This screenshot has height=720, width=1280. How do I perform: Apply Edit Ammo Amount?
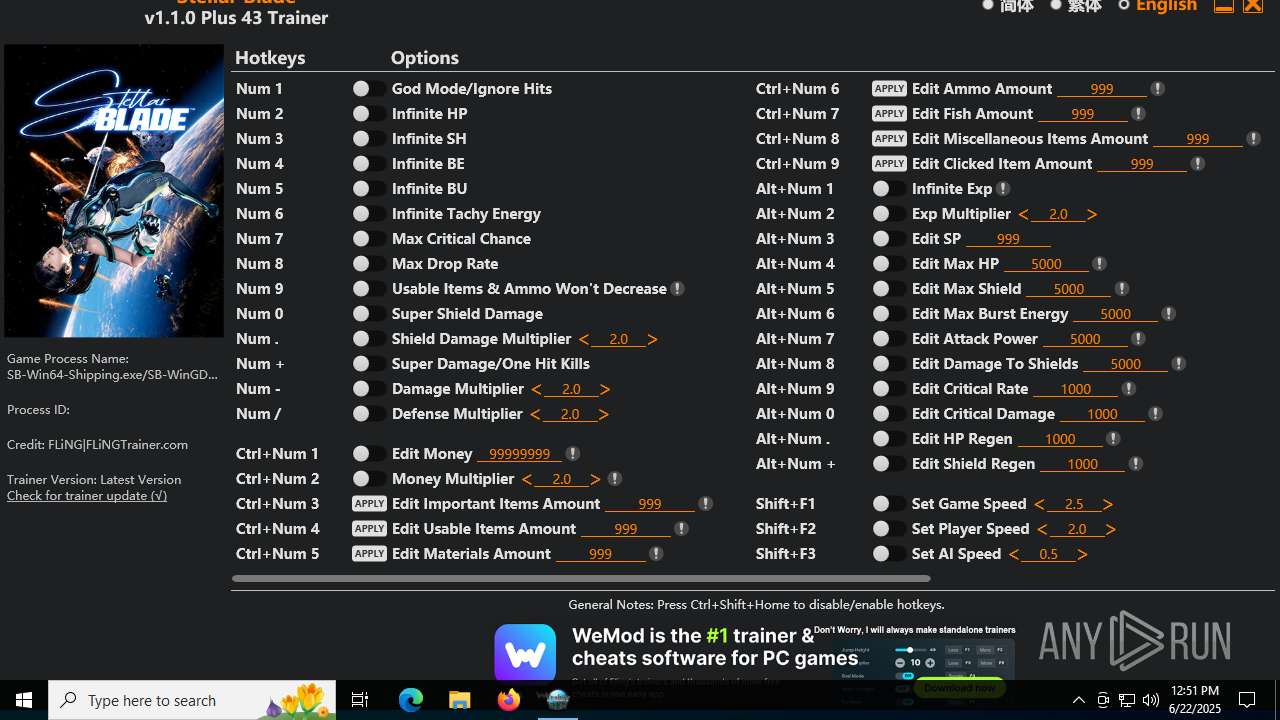[889, 89]
